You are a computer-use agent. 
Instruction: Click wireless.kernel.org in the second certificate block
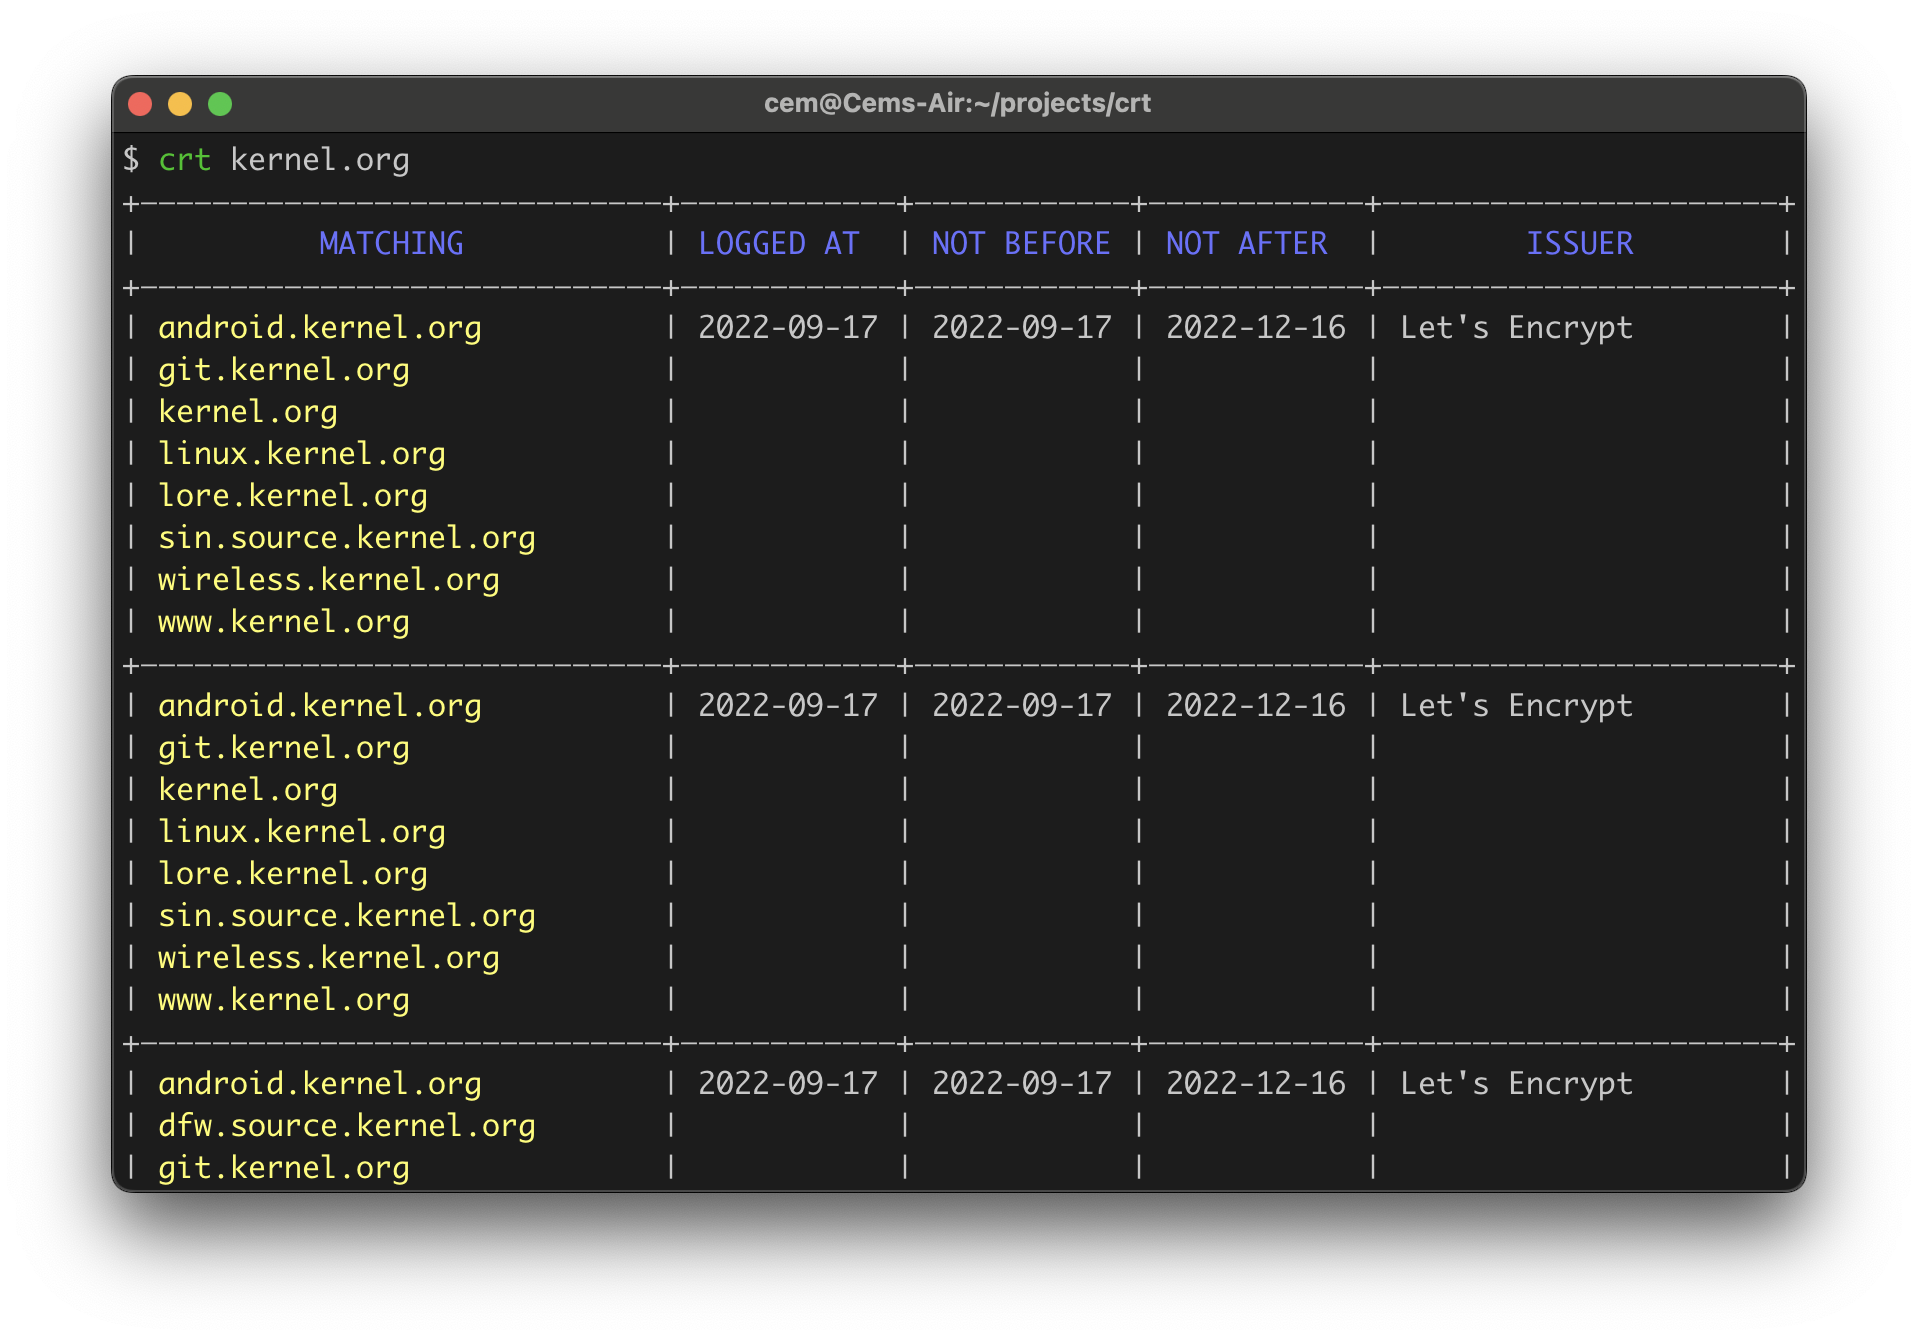(329, 958)
